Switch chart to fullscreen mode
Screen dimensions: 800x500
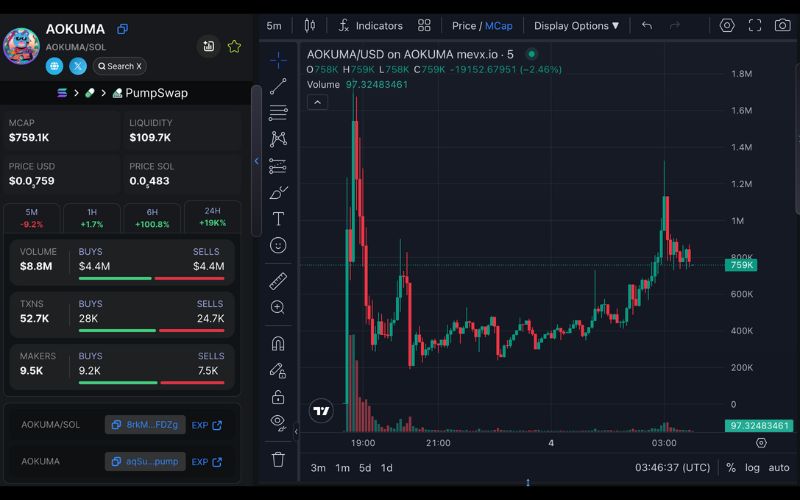coord(755,26)
